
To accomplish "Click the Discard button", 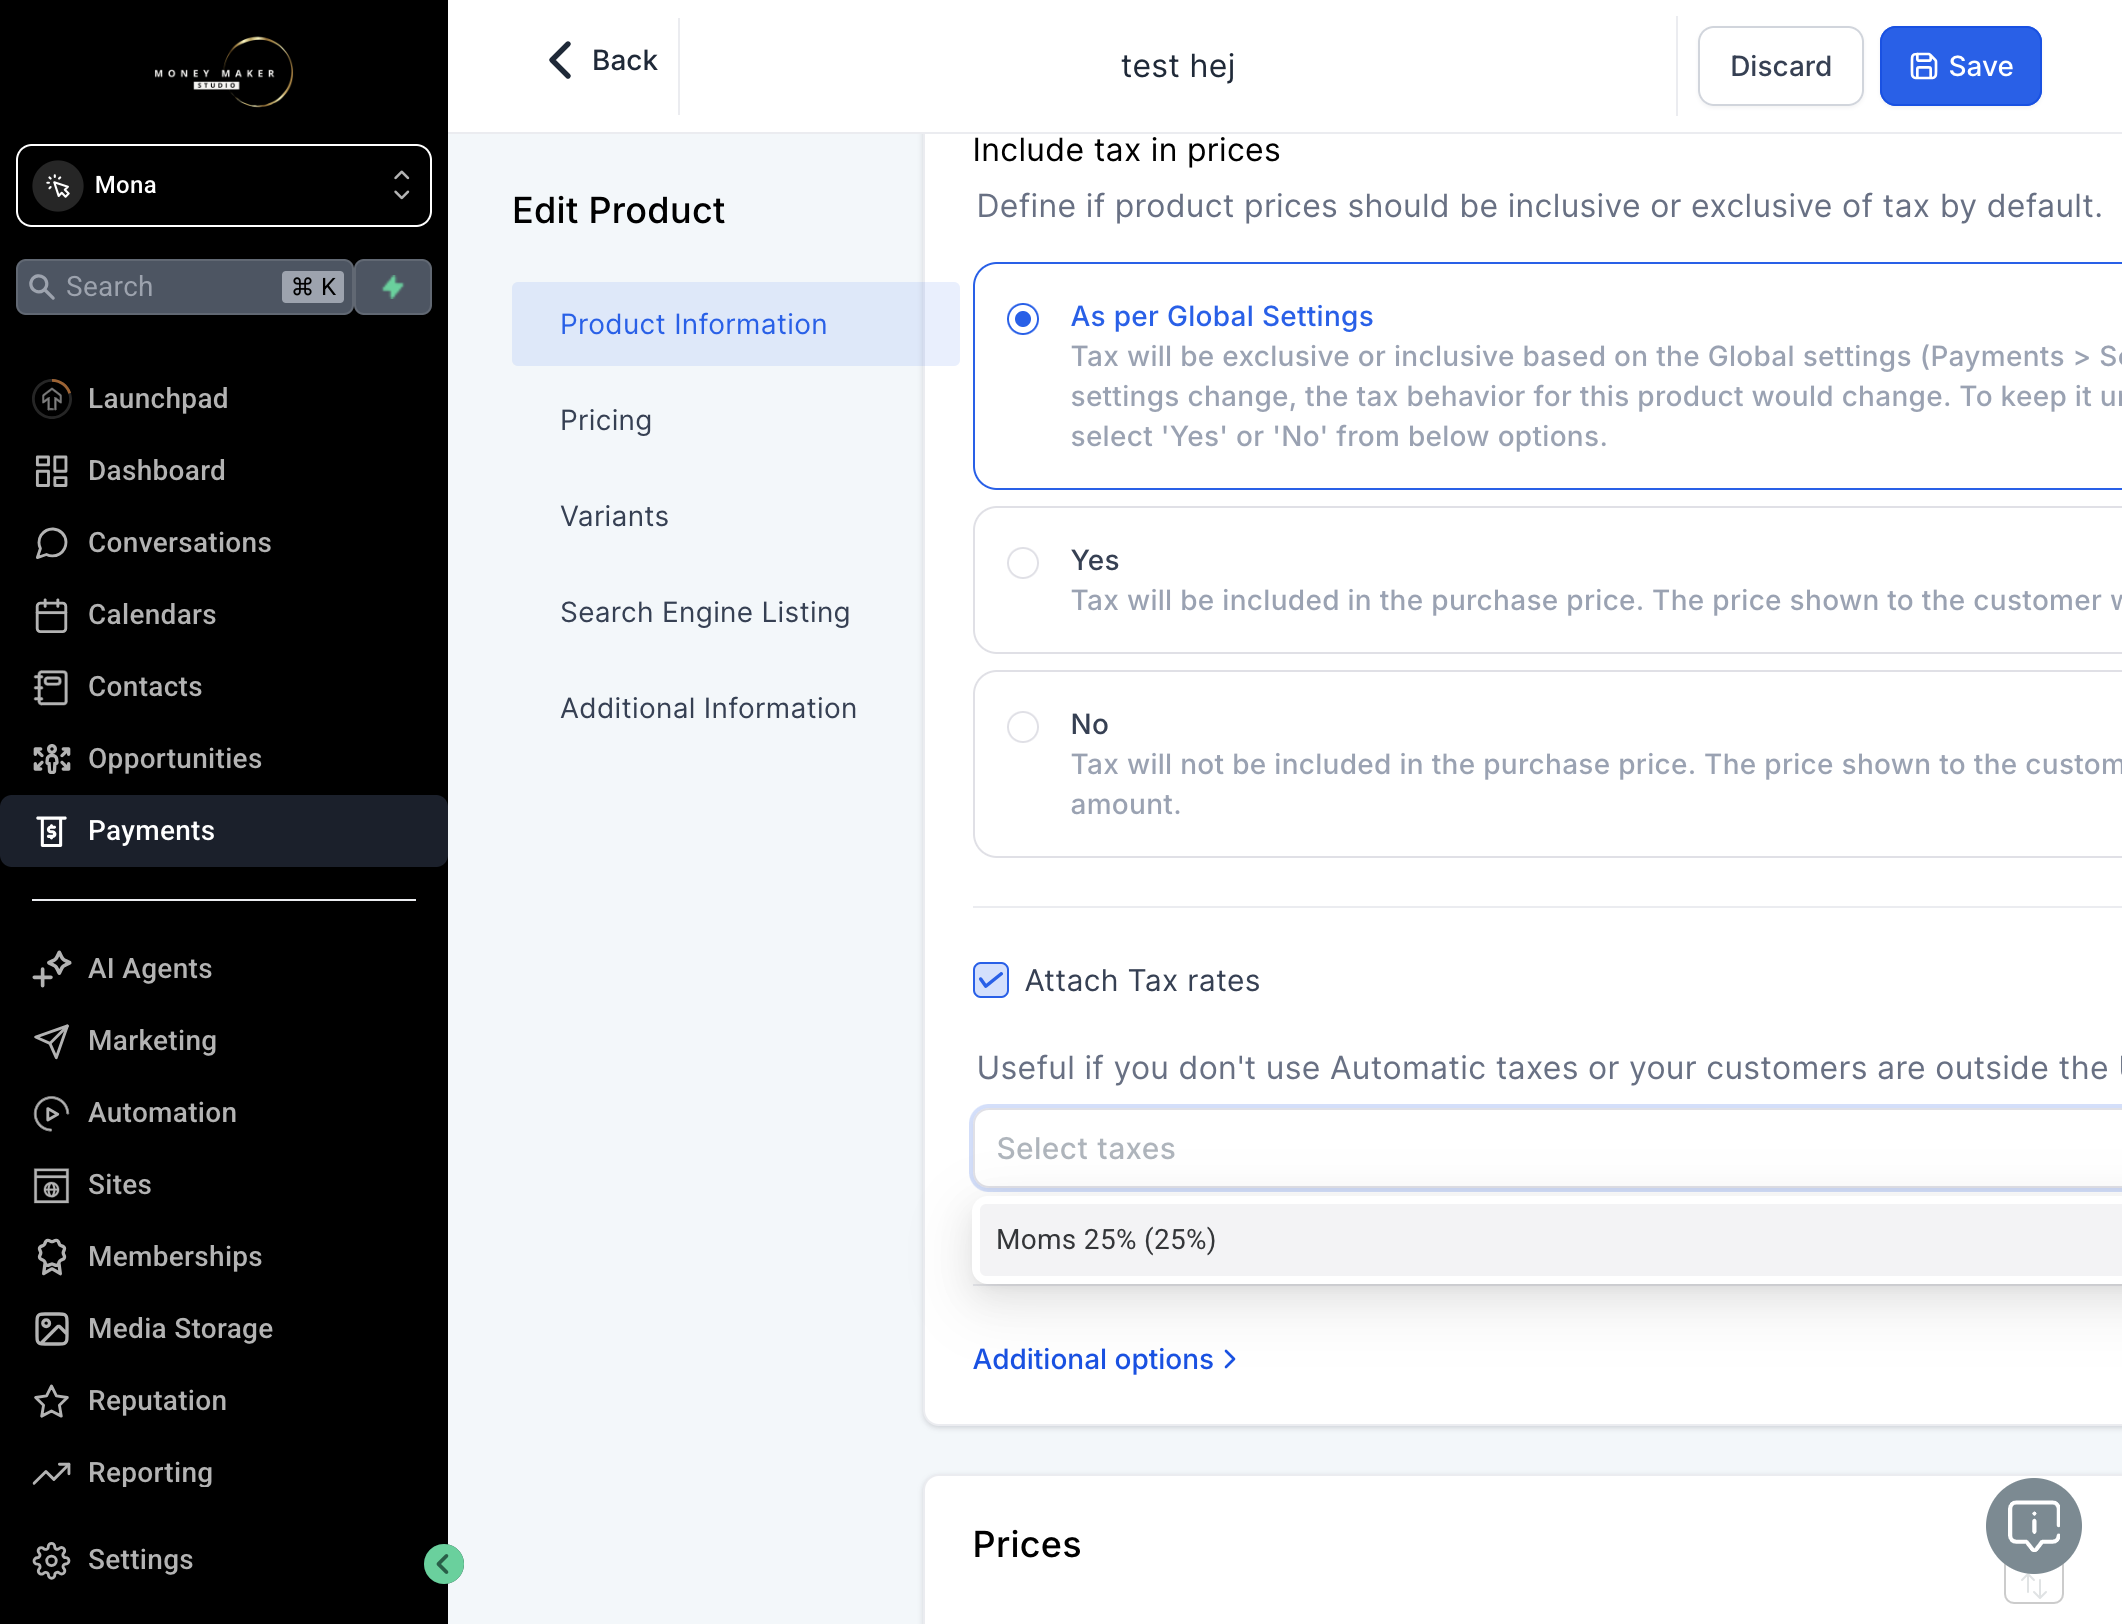I will pos(1780,66).
